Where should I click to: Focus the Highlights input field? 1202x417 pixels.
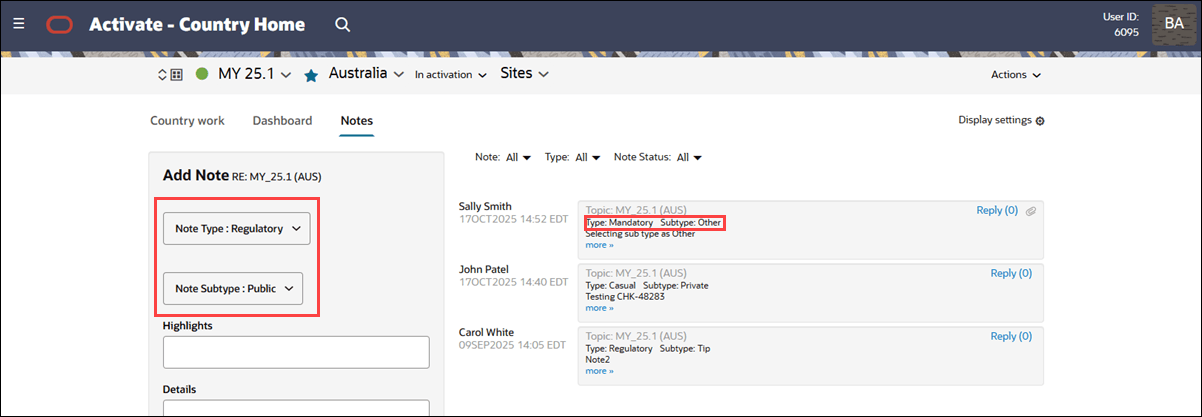[296, 352]
